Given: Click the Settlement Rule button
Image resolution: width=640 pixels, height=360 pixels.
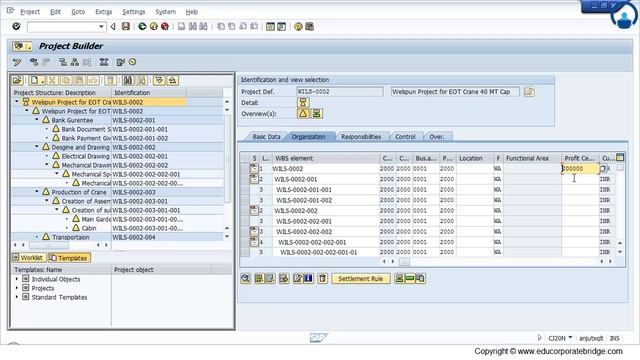Looking at the screenshot, I should point(360,279).
